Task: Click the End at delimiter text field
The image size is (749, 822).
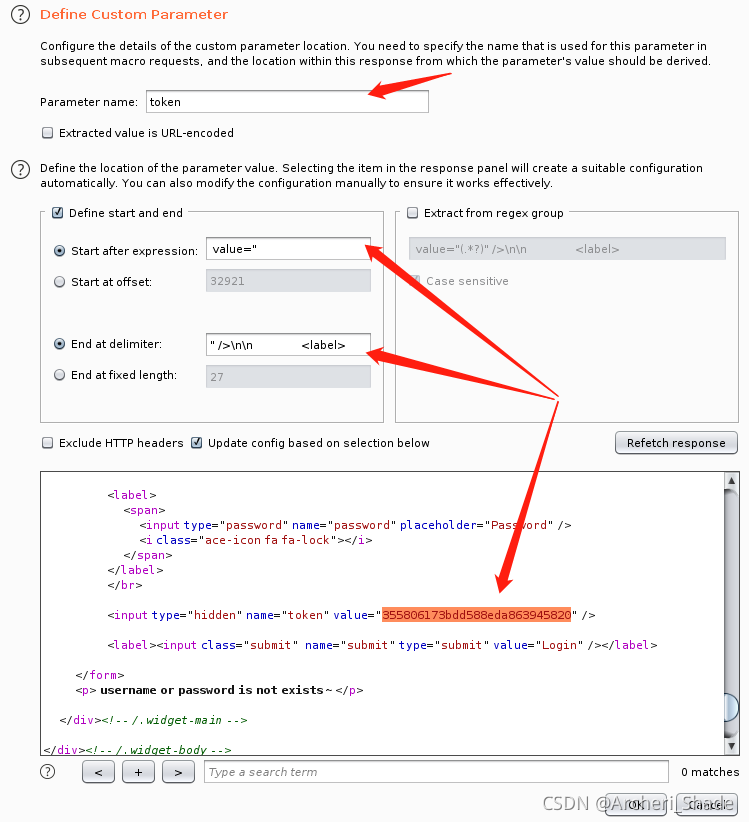Action: tap(288, 345)
